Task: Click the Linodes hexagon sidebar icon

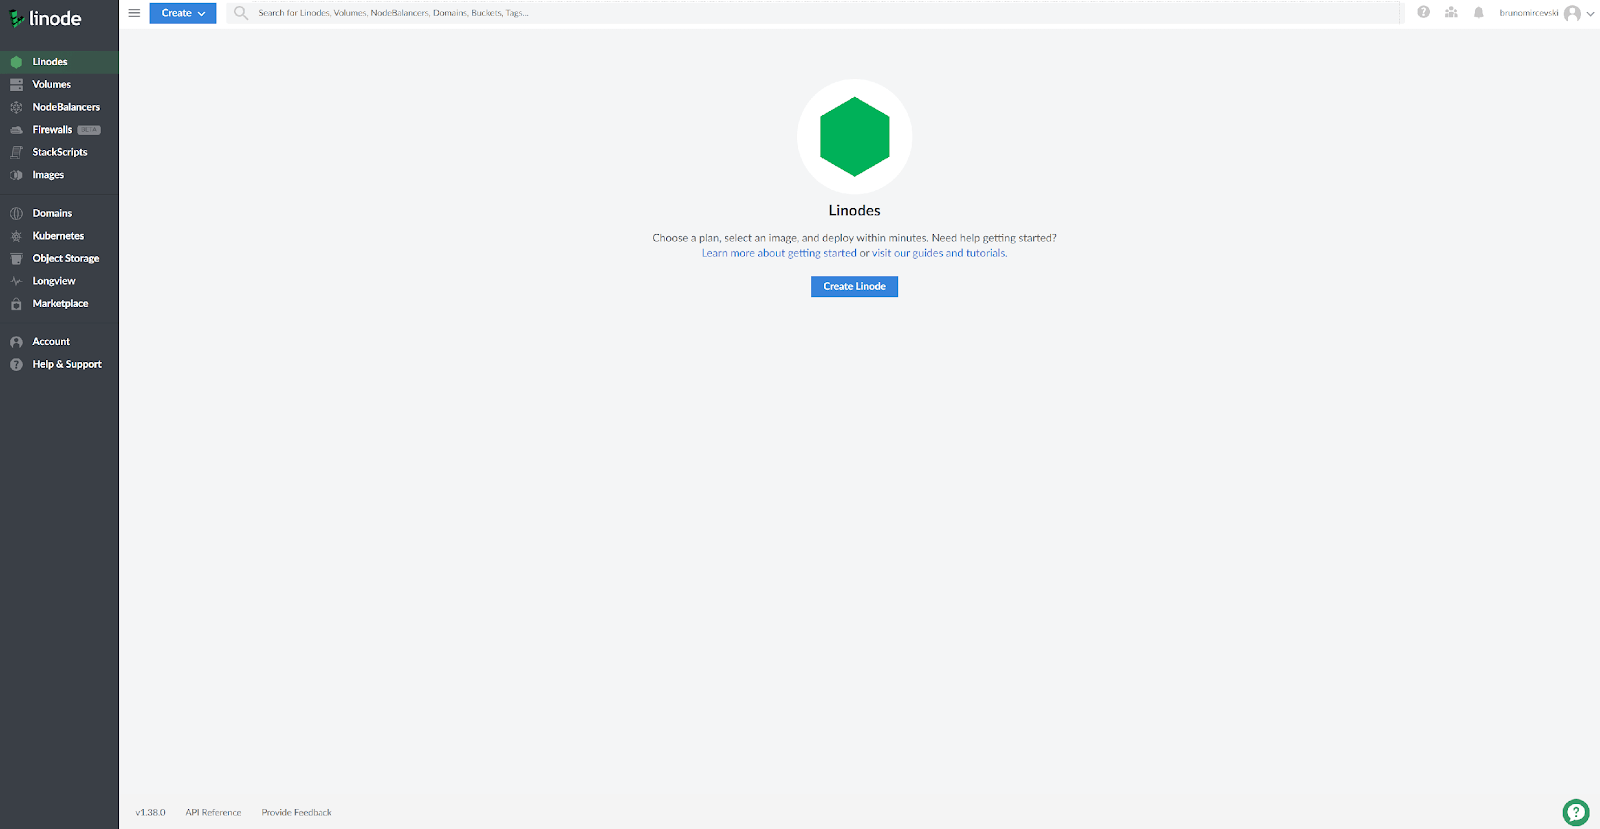Action: pos(16,62)
